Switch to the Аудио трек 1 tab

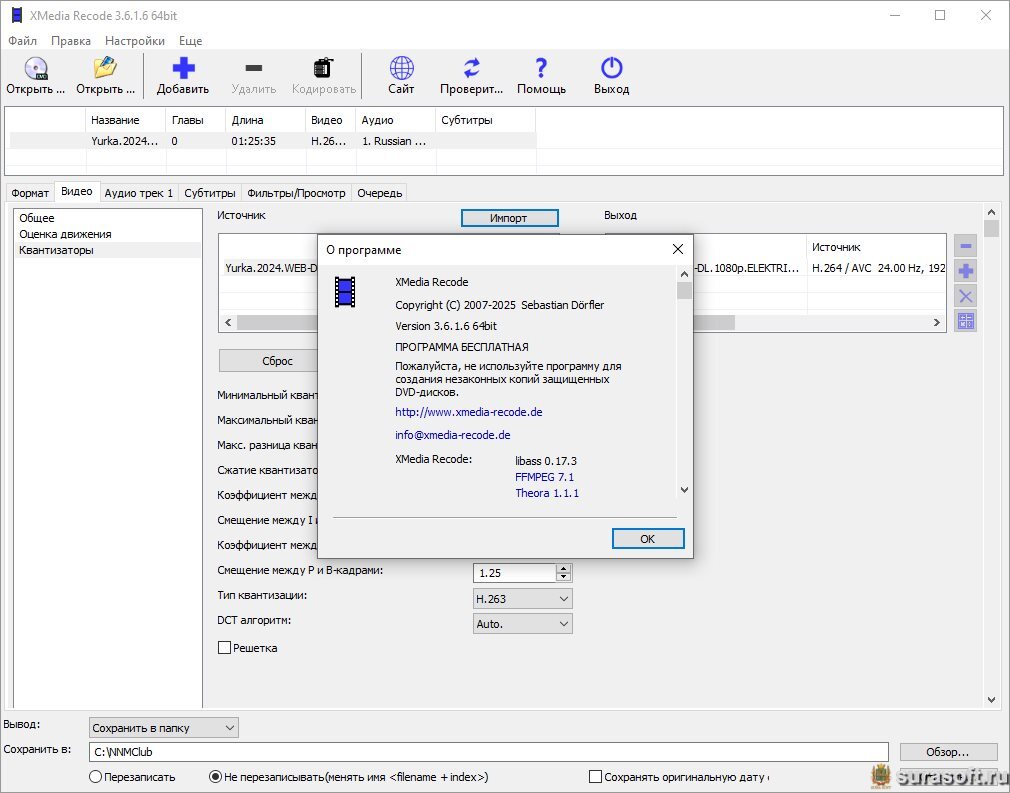pyautogui.click(x=138, y=193)
